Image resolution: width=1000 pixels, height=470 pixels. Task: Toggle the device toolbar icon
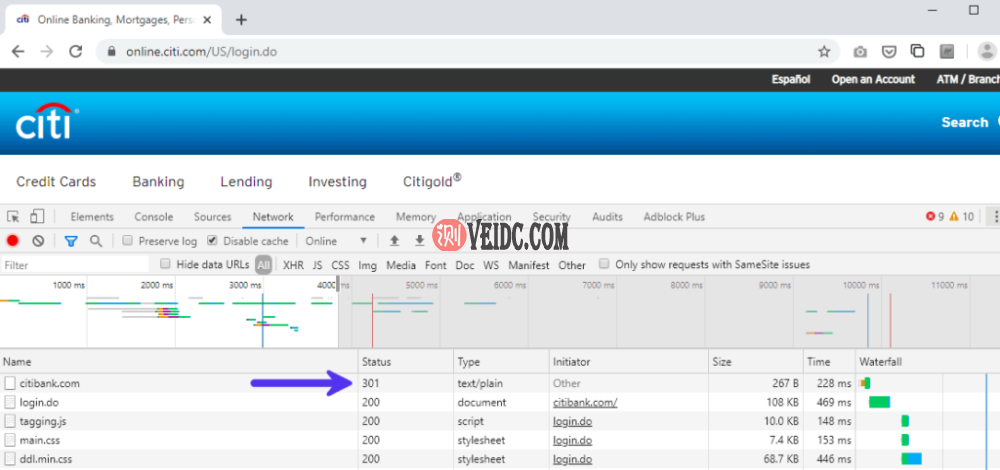tap(37, 217)
